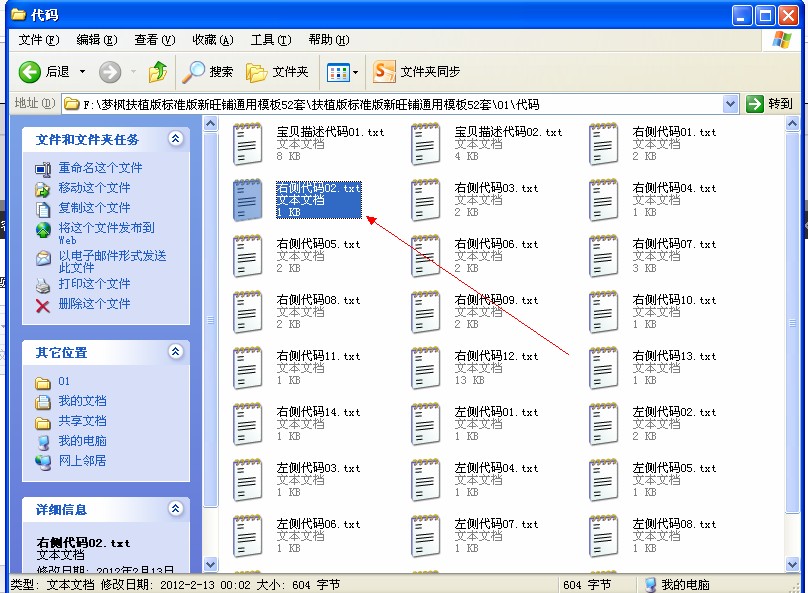This screenshot has height=593, width=808.
Task: Open the folder sync (文件夹同步) tool
Action: 417,72
